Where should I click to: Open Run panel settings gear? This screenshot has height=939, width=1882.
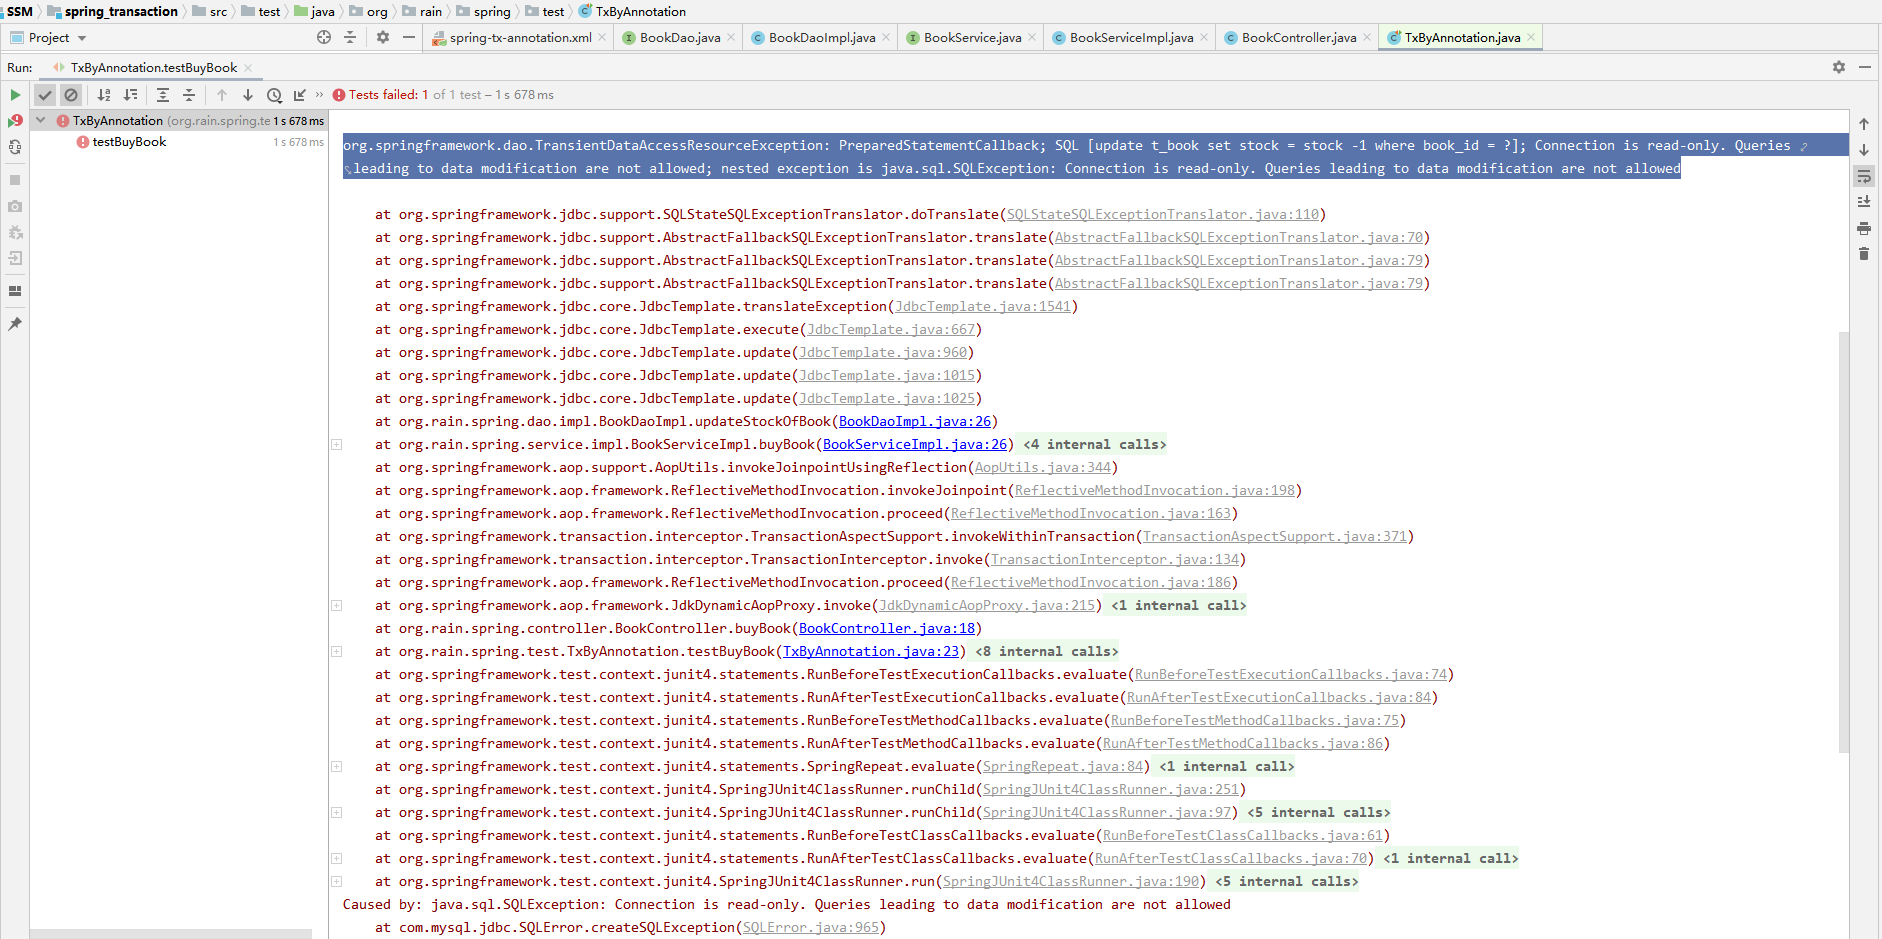(x=1838, y=67)
